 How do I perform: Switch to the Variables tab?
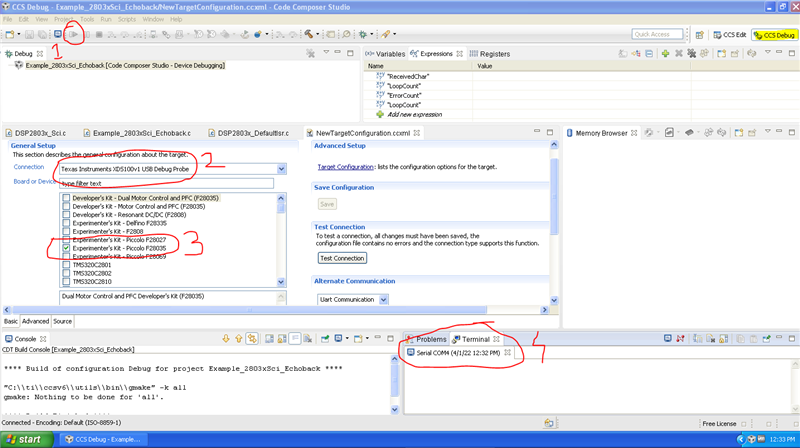coord(385,54)
